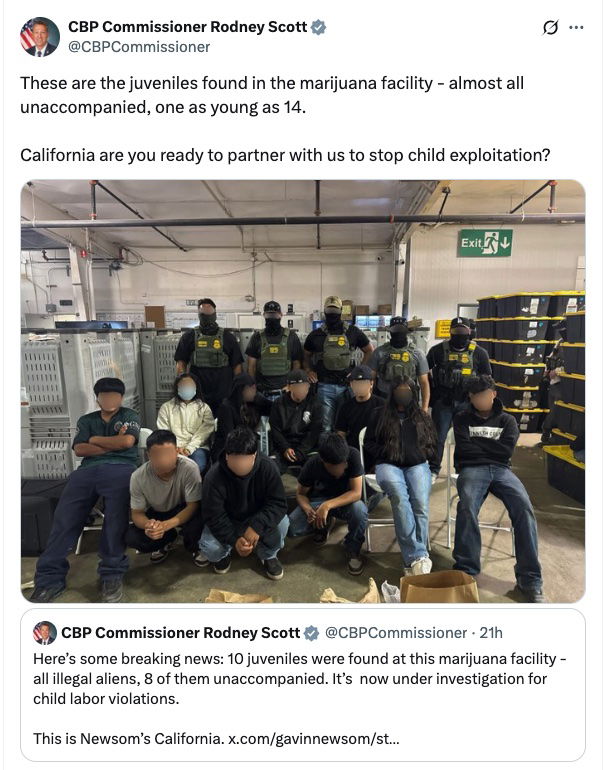The width and height of the screenshot is (604, 770).
Task: Click the verified badge beside the top author name
Action: [x=319, y=27]
